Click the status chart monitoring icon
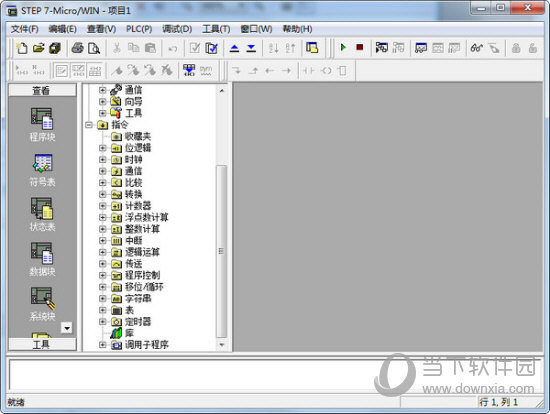 pyautogui.click(x=421, y=48)
